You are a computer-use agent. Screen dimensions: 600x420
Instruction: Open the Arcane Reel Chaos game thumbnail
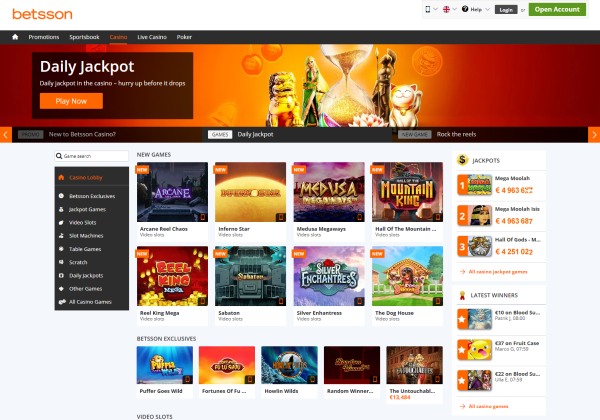click(173, 192)
